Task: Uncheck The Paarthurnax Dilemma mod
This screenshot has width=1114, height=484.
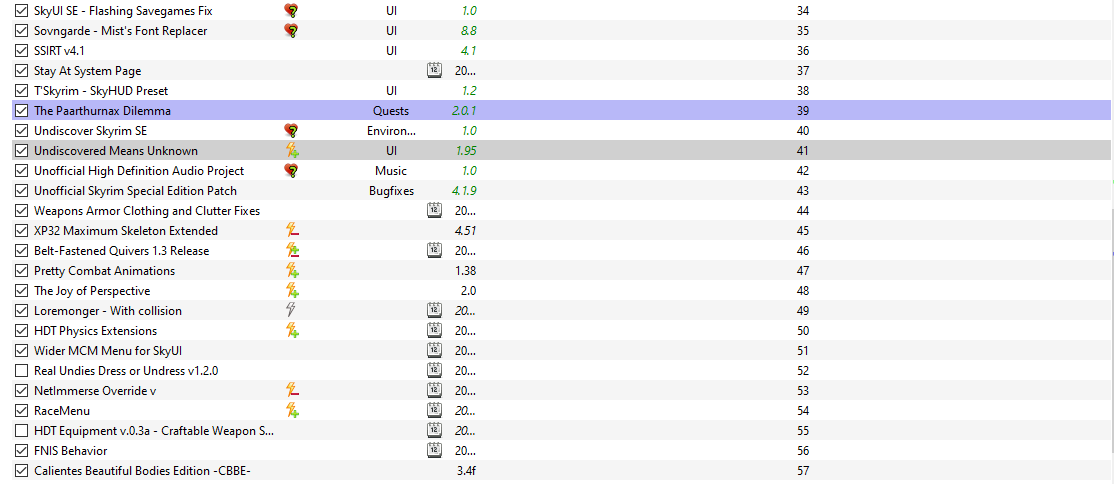Action: (21, 111)
